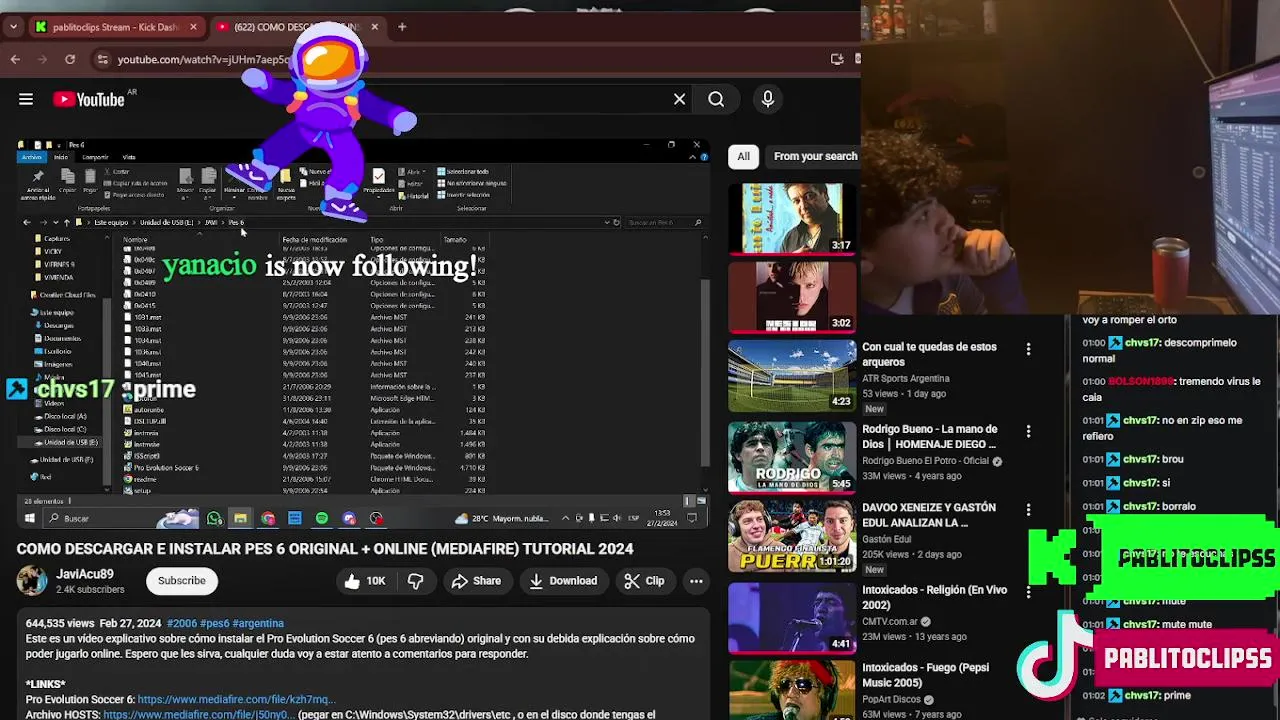This screenshot has height=720, width=1280.
Task: Open site information icon in address bar
Action: pyautogui.click(x=103, y=59)
